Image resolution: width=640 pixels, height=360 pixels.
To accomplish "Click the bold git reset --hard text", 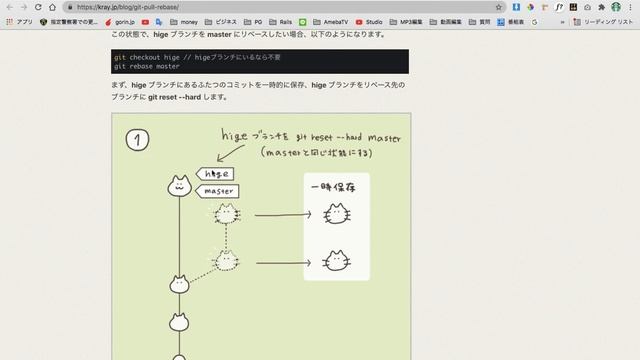I will (x=174, y=97).
